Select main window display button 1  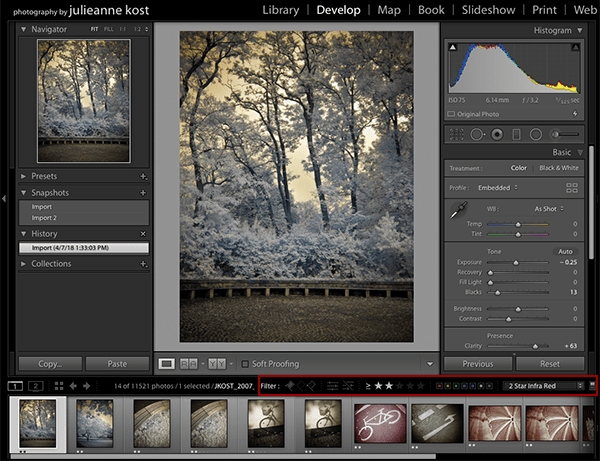click(x=15, y=386)
